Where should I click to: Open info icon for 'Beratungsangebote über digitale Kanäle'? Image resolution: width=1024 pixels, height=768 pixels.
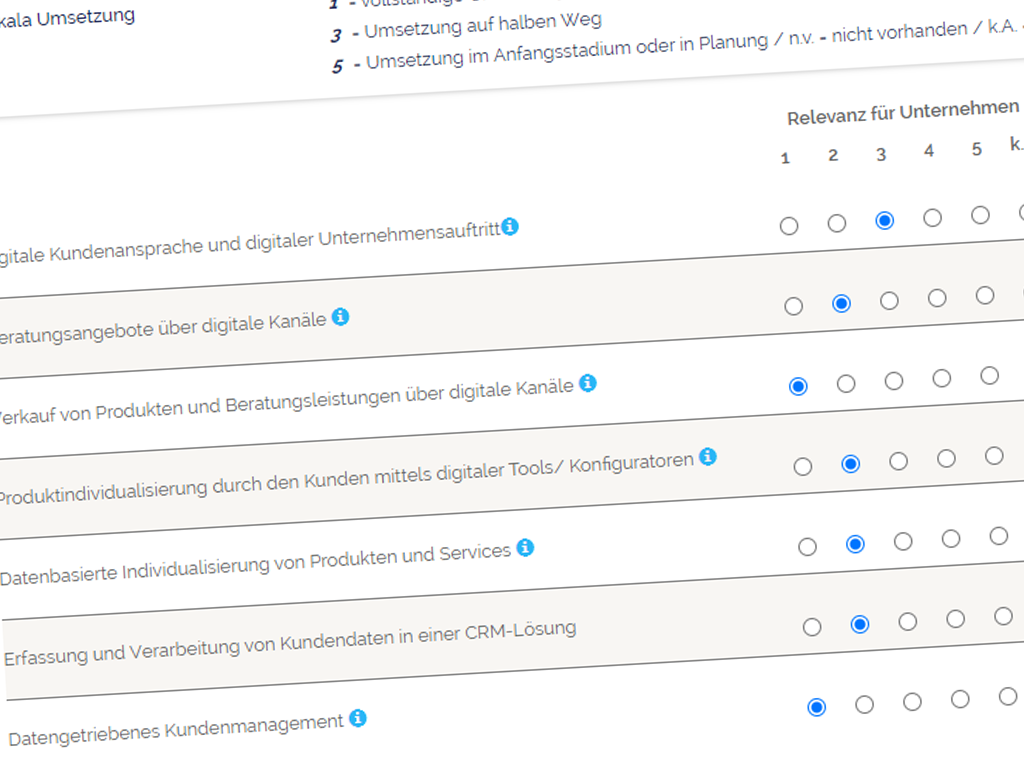340,317
